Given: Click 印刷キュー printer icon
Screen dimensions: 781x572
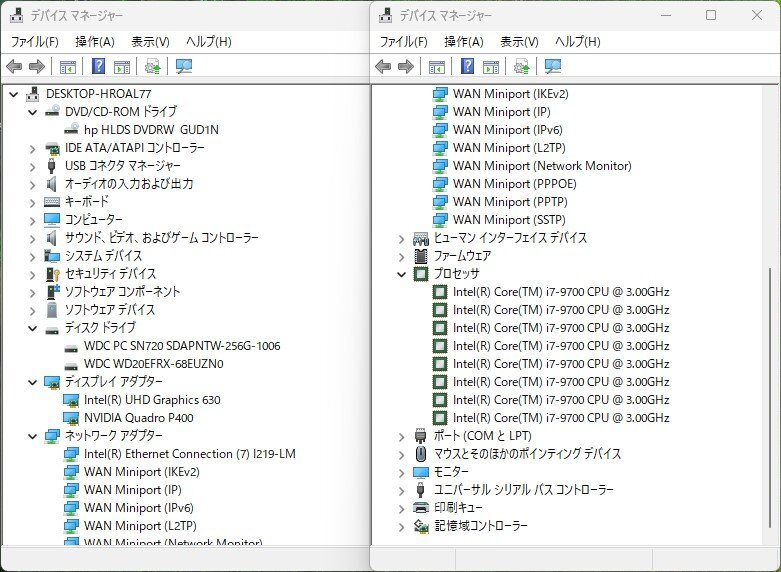Looking at the screenshot, I should (x=421, y=507).
